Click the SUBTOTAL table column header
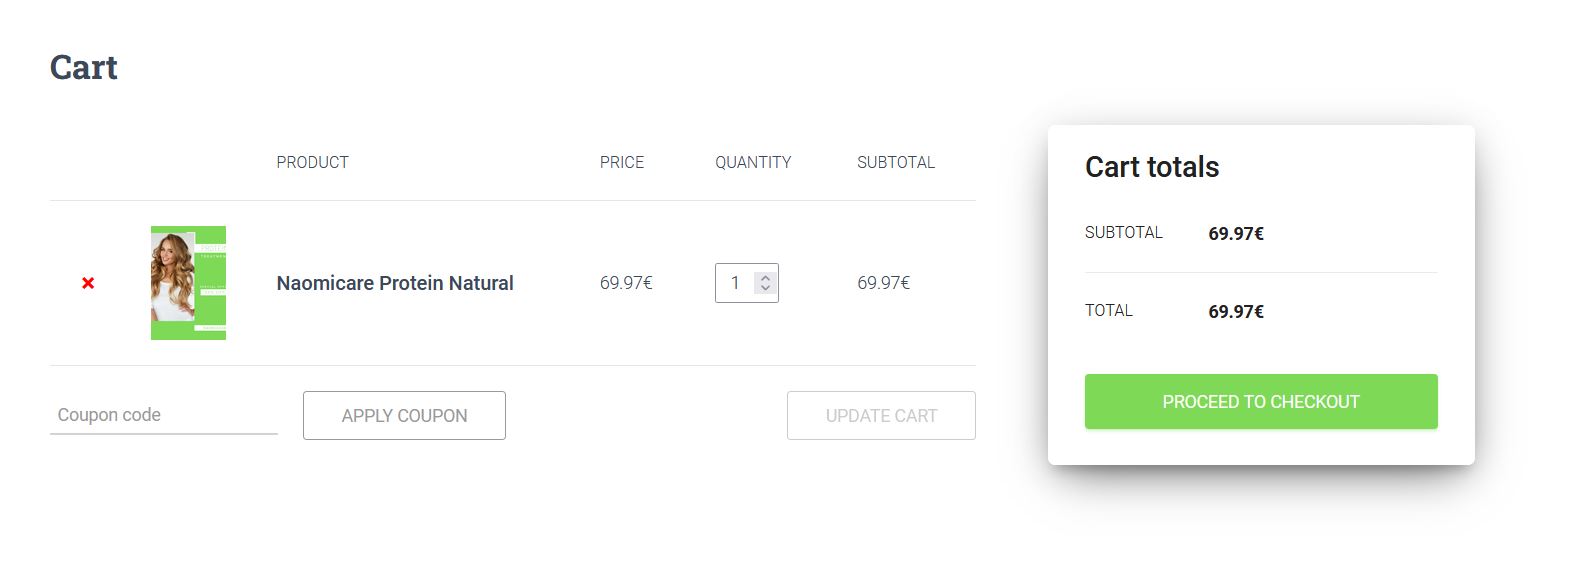Screen dimensions: 1571x584 (x=895, y=162)
